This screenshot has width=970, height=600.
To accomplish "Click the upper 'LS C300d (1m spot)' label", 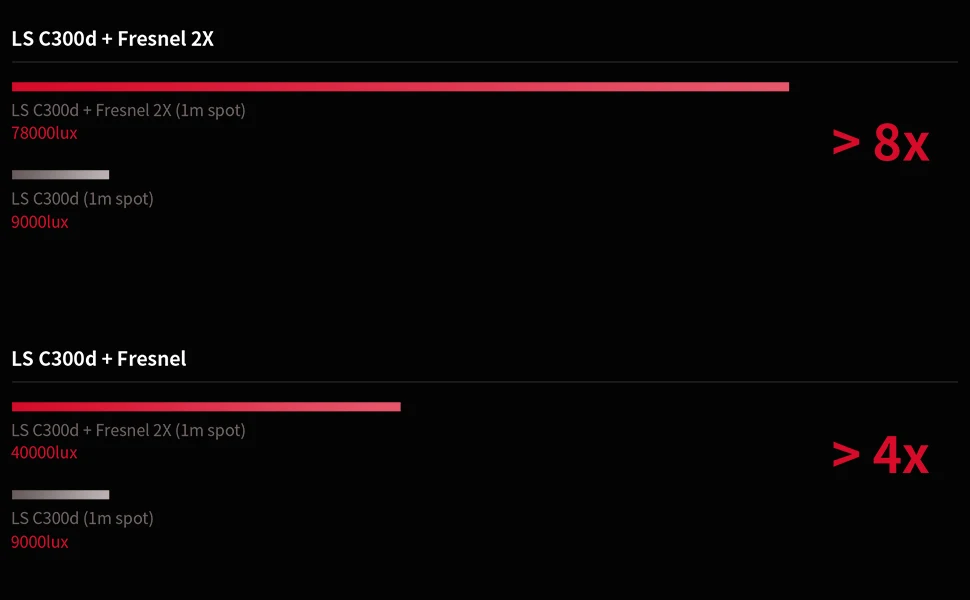I will click(82, 199).
